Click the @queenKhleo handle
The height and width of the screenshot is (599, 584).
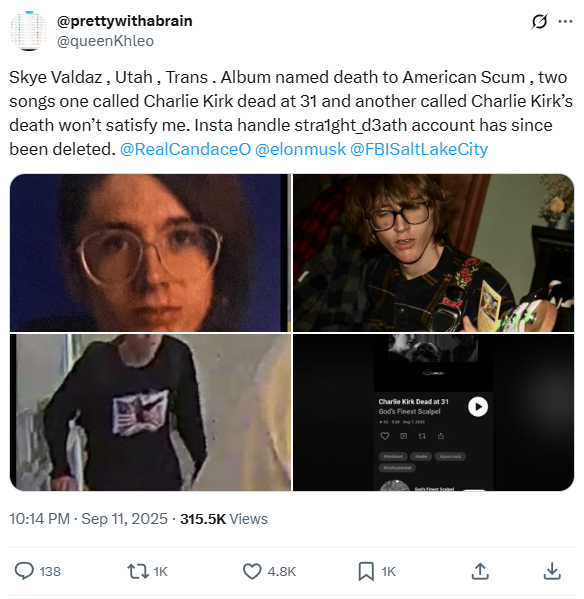tap(105, 41)
